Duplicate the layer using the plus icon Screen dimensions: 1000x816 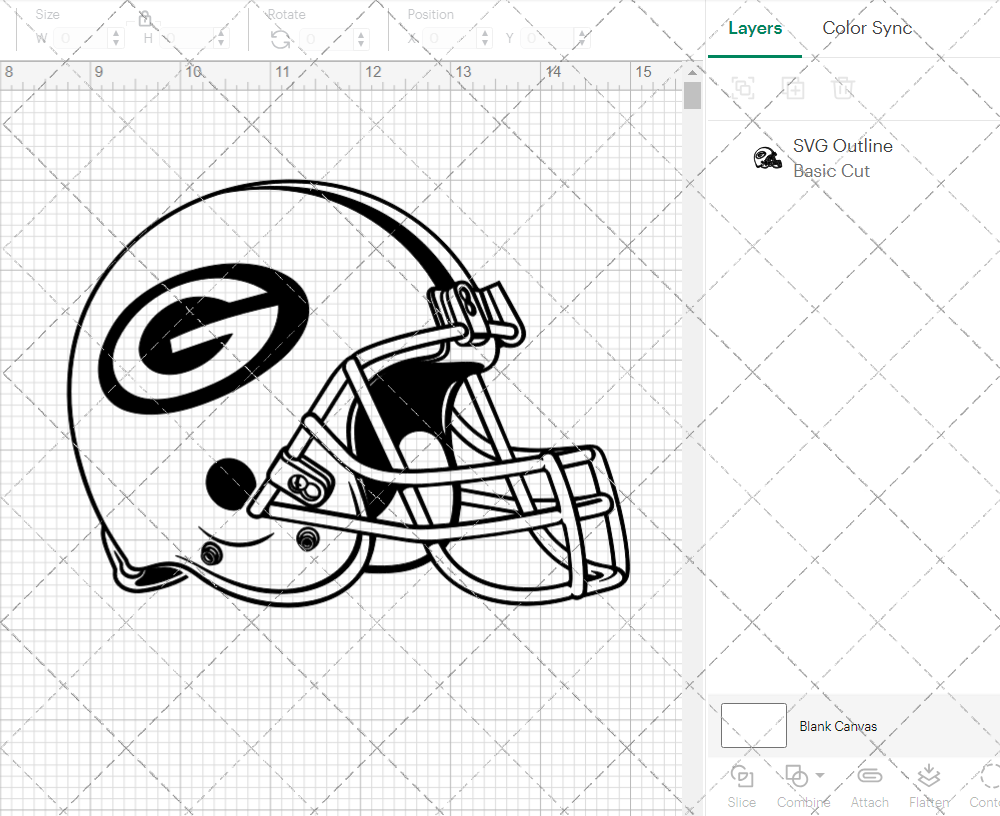coord(794,88)
